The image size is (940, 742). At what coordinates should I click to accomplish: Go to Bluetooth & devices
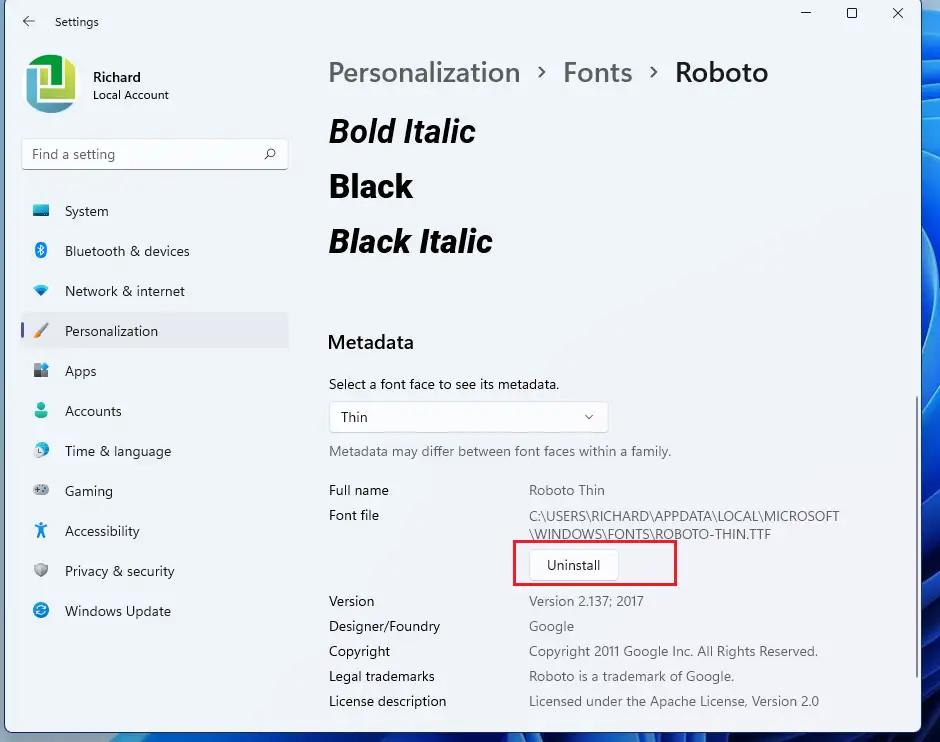155,251
